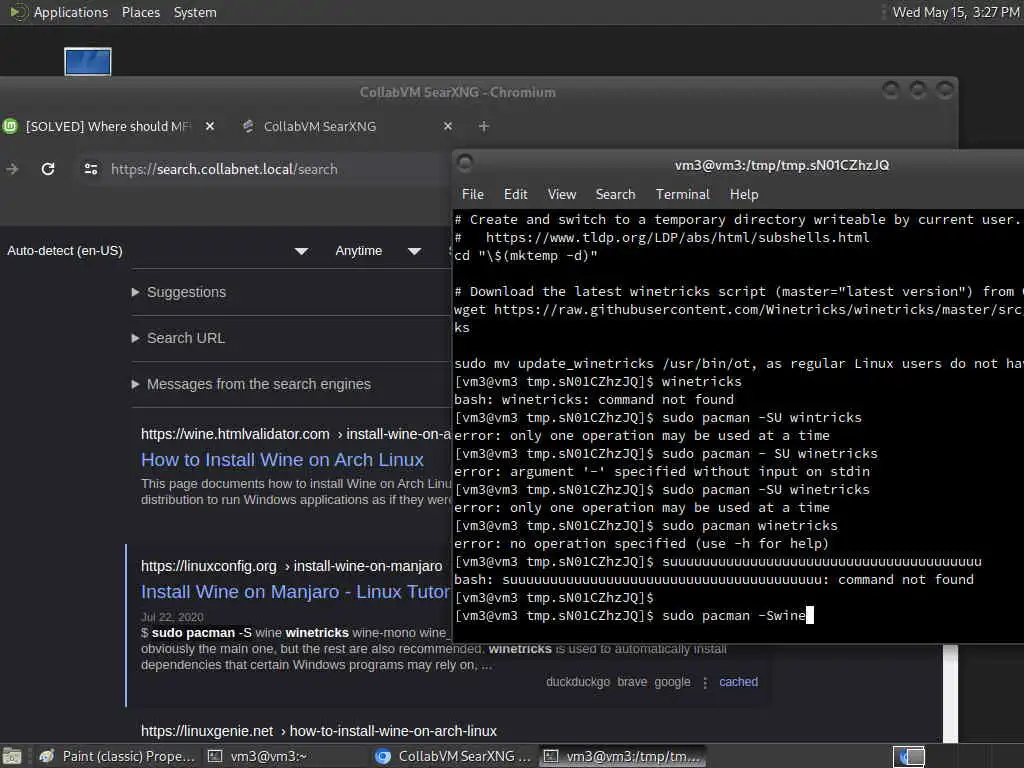Click the 'google' engine label

672,682
